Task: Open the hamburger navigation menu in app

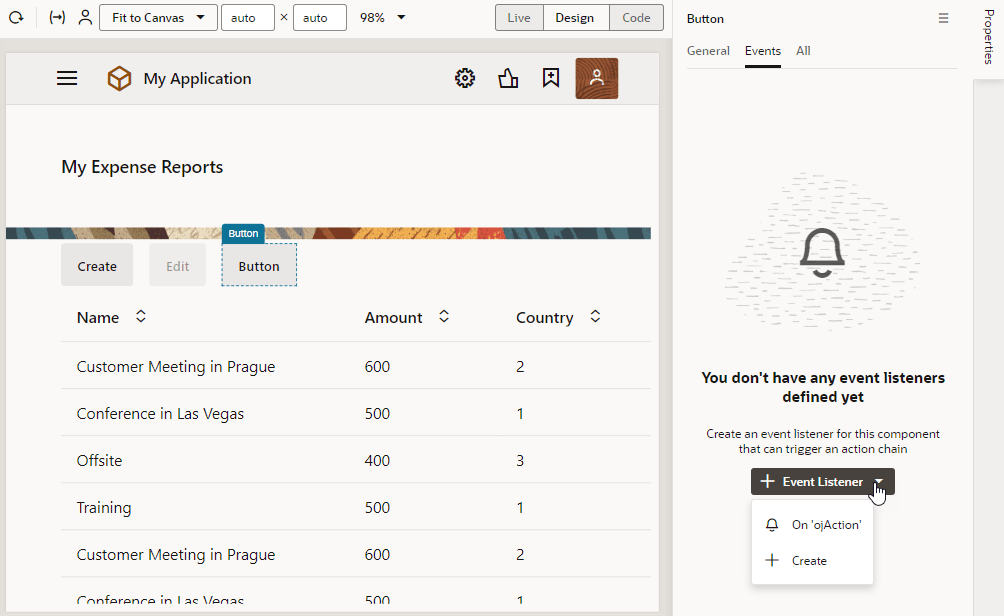Action: coord(67,79)
